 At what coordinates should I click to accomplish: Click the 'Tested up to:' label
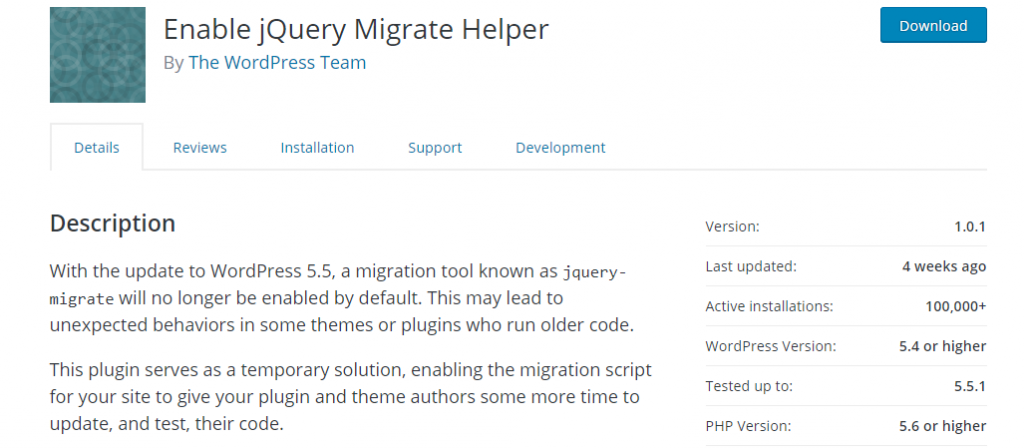click(749, 386)
